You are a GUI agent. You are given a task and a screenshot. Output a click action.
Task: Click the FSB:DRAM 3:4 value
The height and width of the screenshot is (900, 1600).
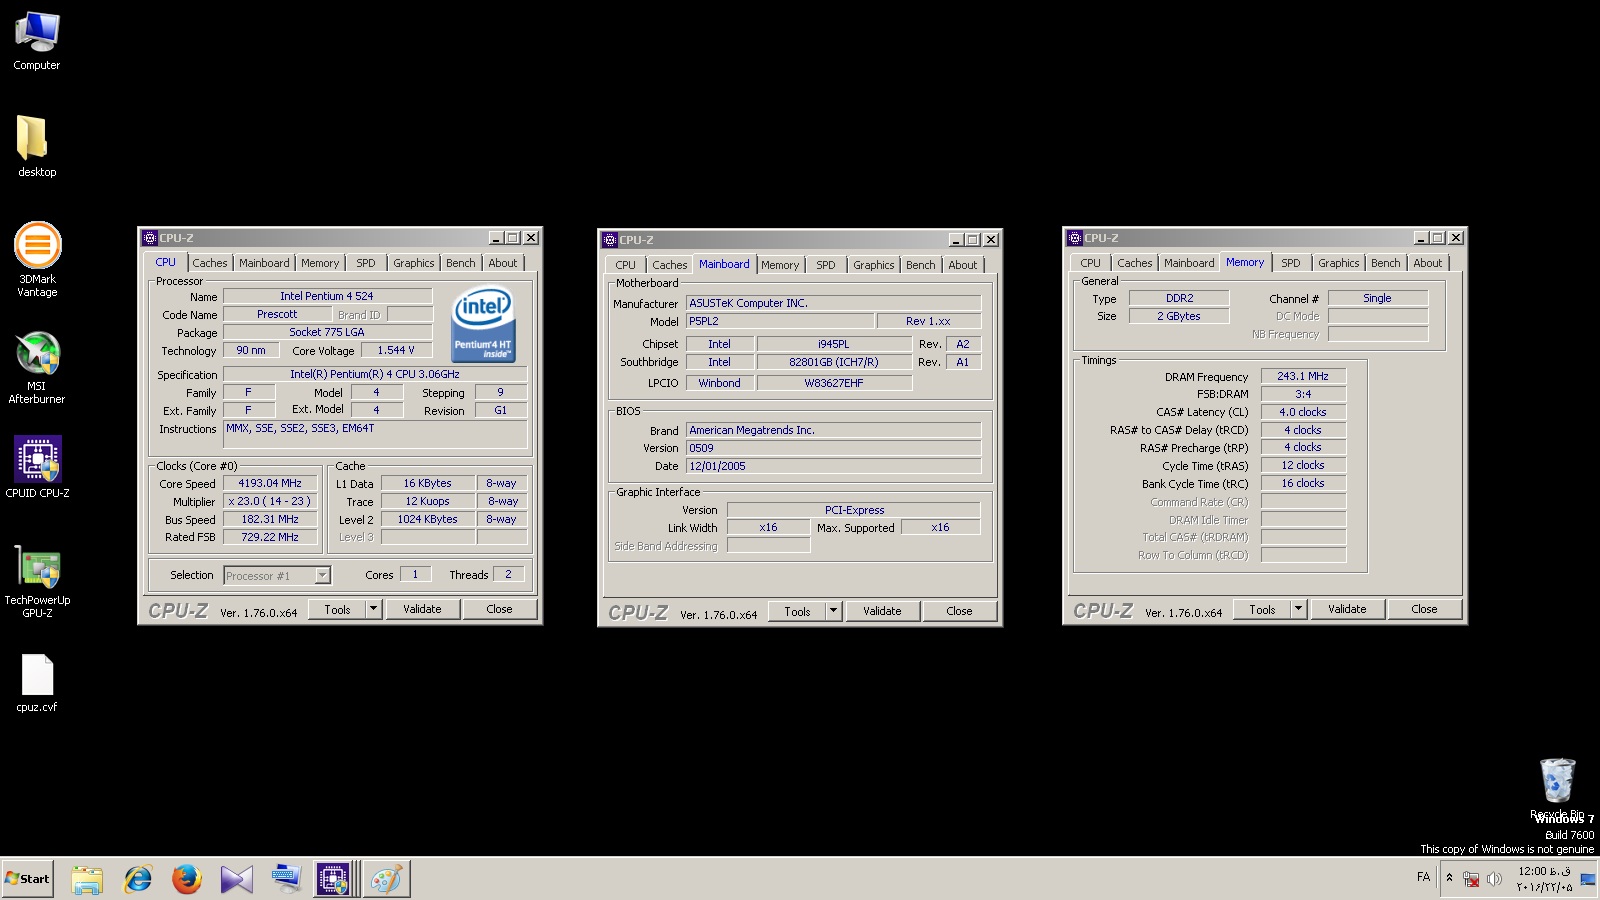[1303, 394]
